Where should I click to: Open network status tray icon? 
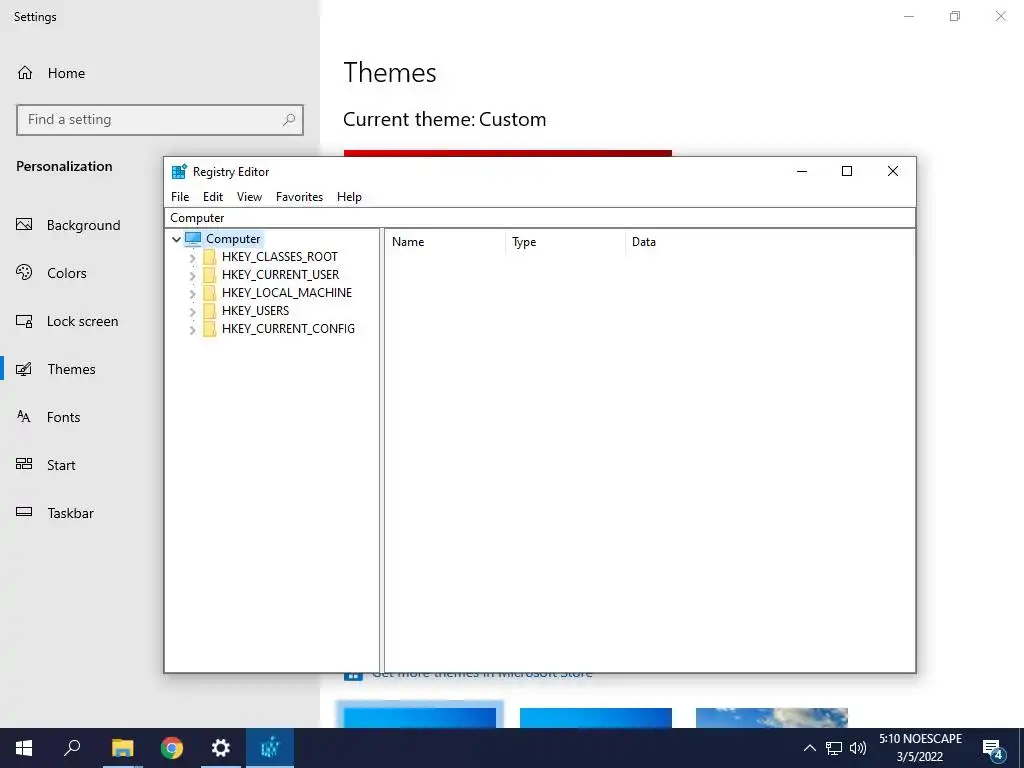(834, 748)
